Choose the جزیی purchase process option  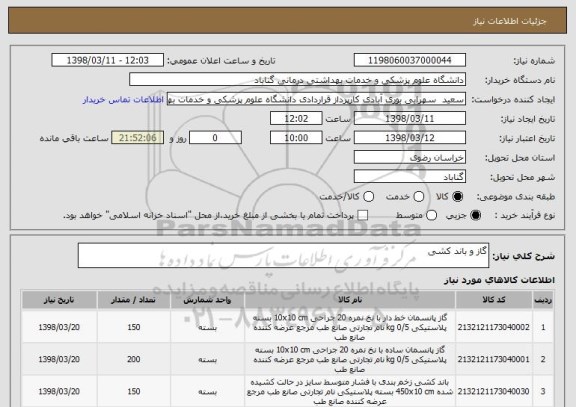(x=475, y=216)
